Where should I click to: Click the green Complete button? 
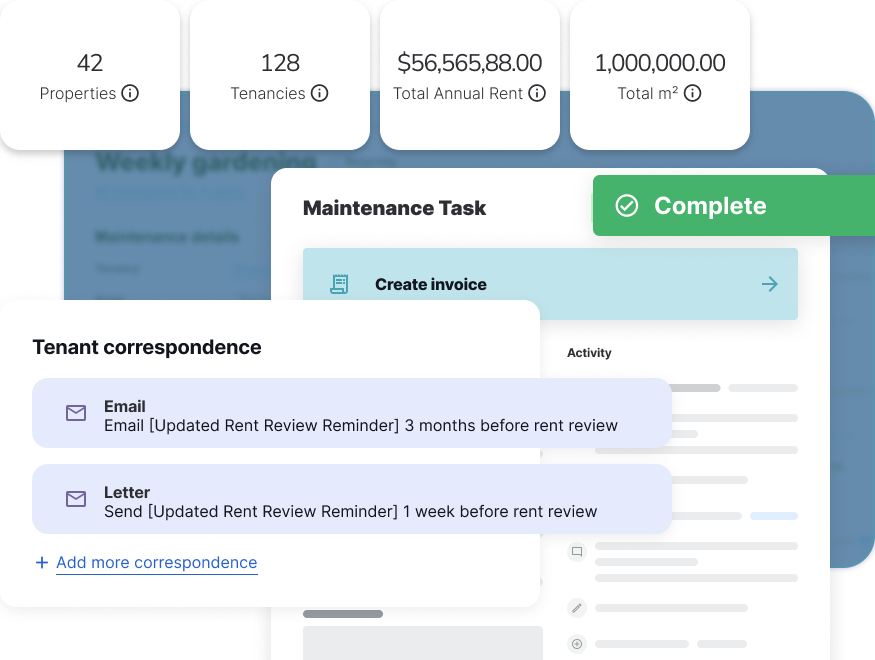(x=734, y=205)
